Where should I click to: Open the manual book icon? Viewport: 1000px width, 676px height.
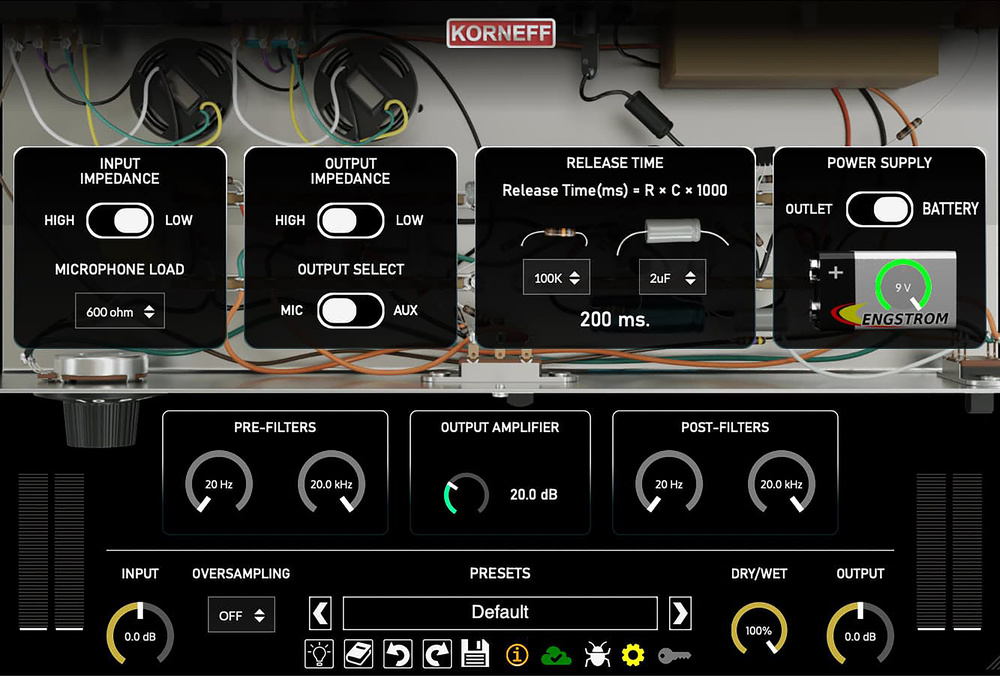[358, 655]
